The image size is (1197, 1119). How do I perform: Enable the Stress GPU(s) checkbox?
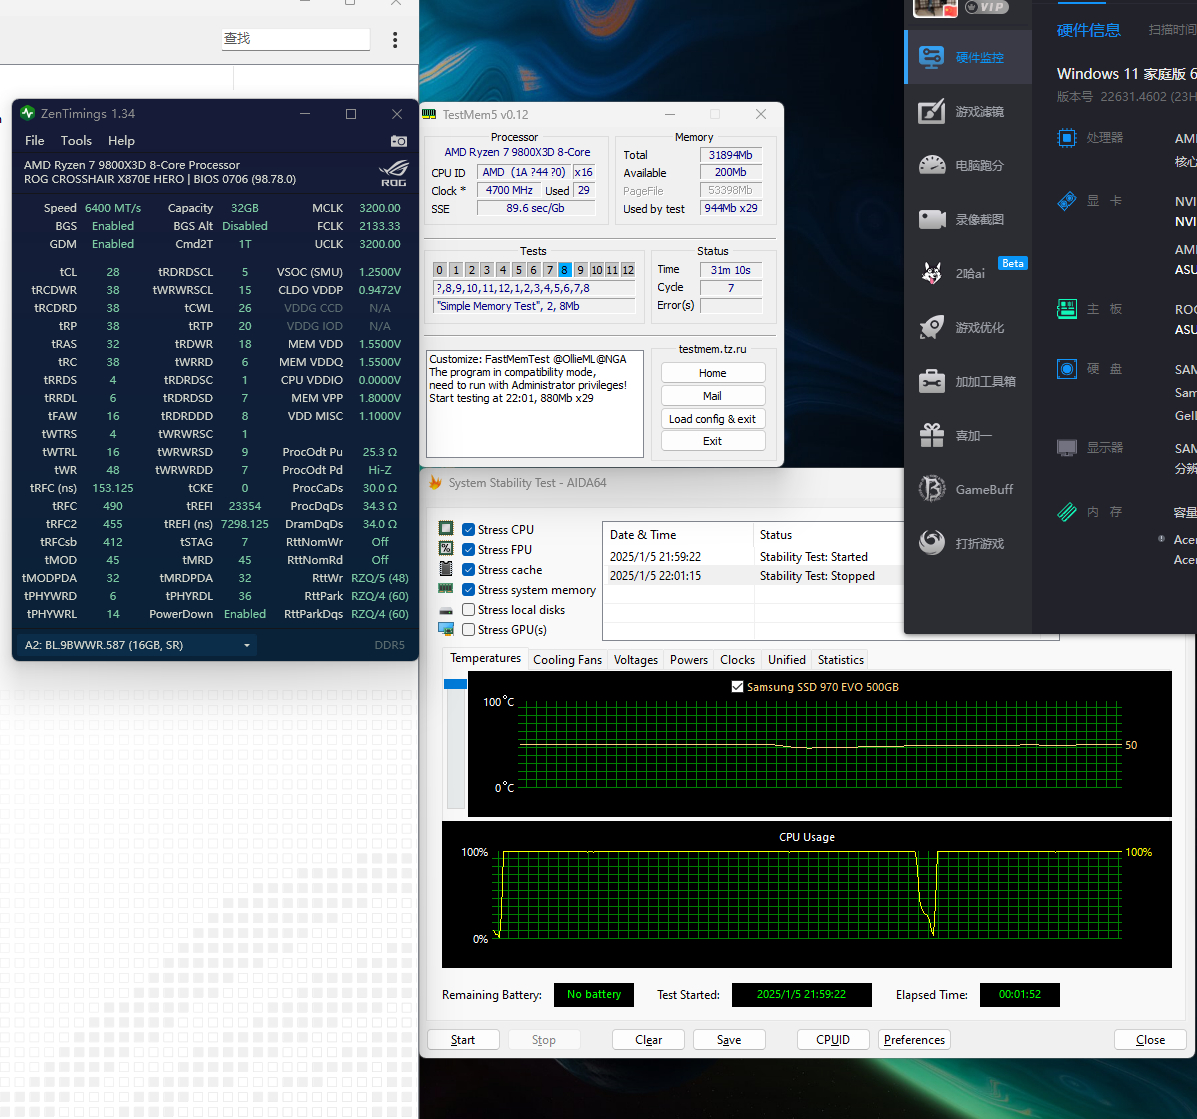tap(469, 630)
